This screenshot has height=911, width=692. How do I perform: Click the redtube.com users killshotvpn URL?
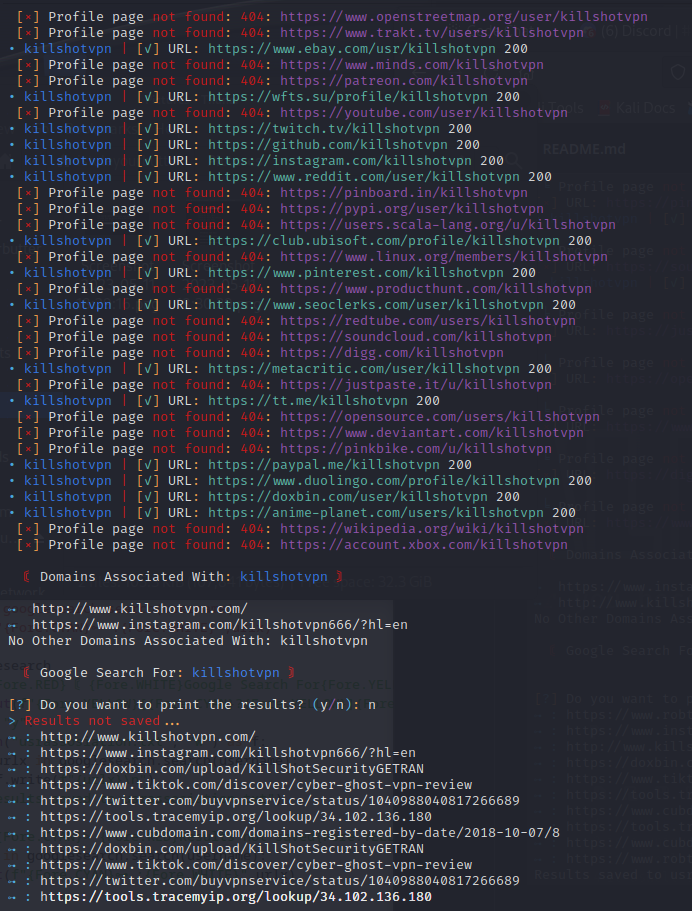click(428, 321)
